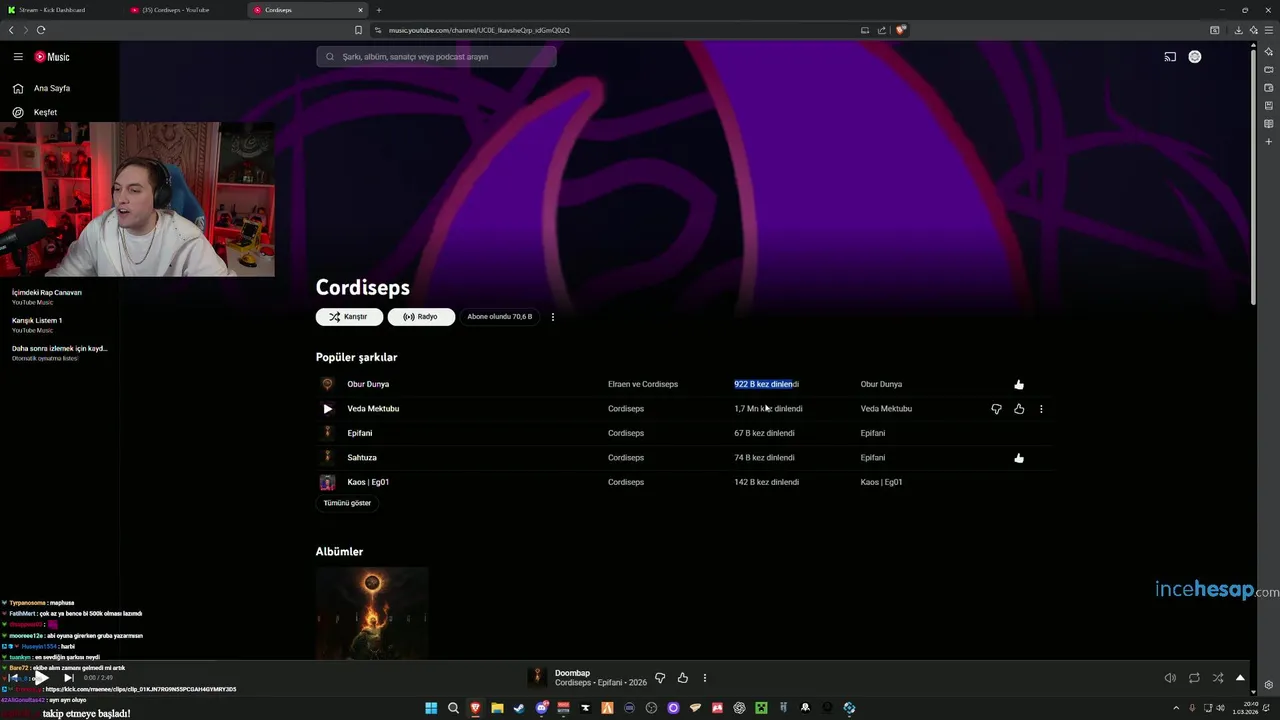Open Steam from the taskbar

point(519,708)
